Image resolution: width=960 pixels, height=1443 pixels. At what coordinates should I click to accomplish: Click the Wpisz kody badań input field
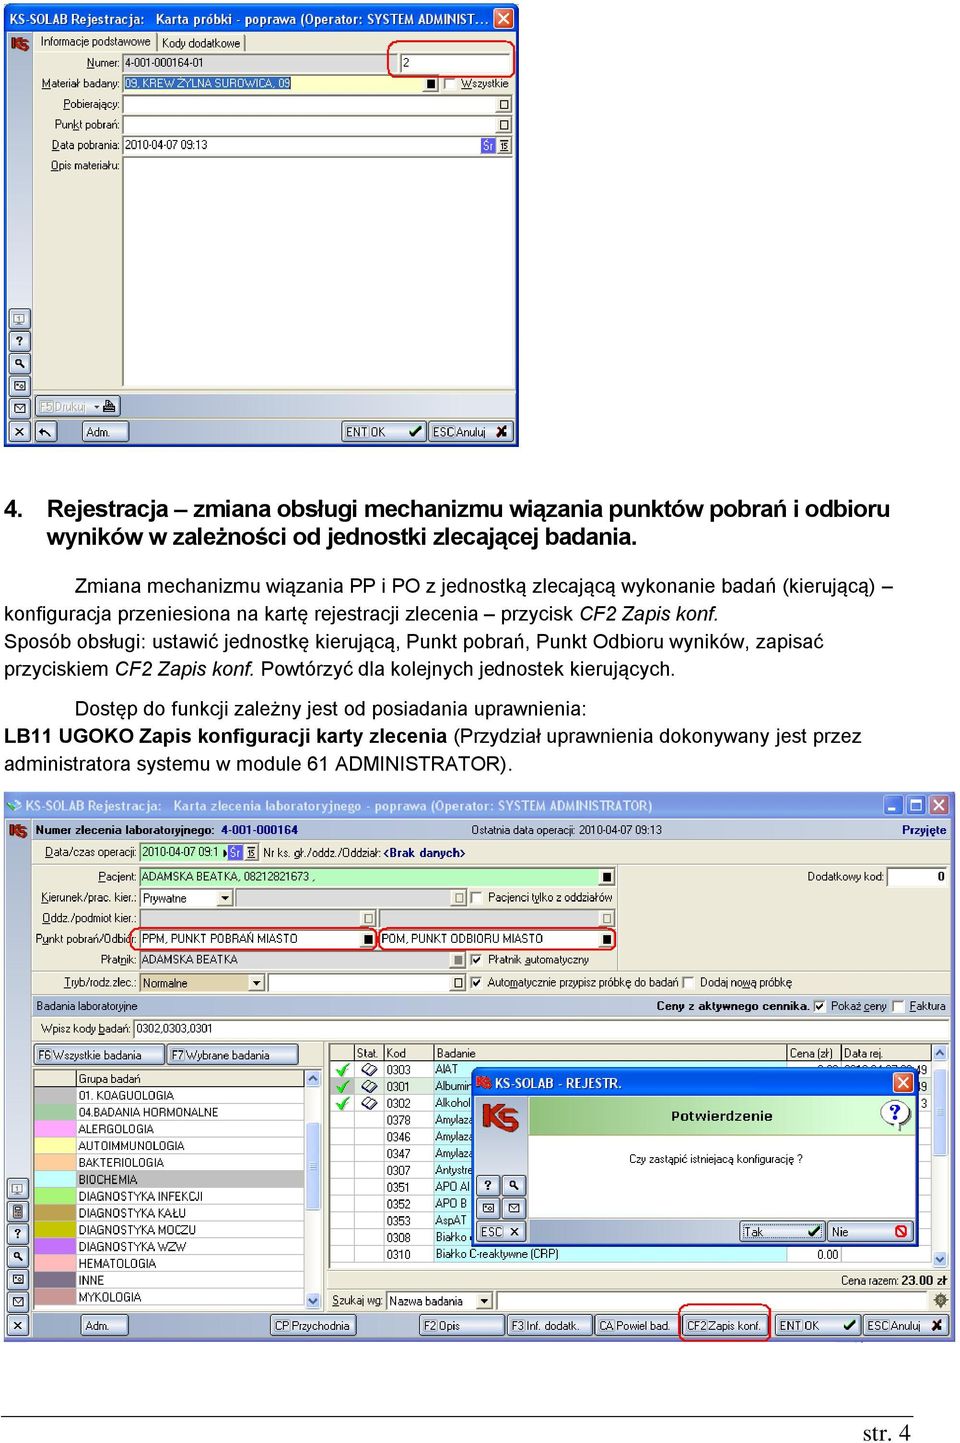(539, 1029)
